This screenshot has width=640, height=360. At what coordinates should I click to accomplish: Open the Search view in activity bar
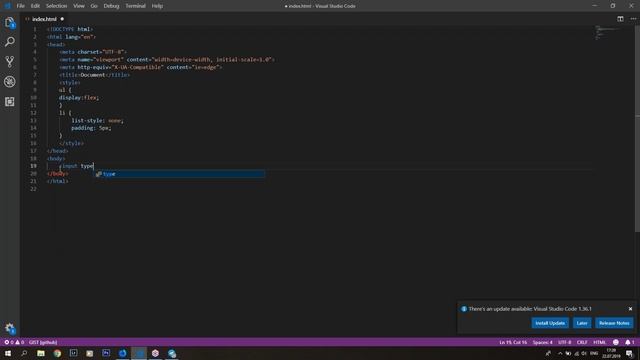pyautogui.click(x=10, y=42)
